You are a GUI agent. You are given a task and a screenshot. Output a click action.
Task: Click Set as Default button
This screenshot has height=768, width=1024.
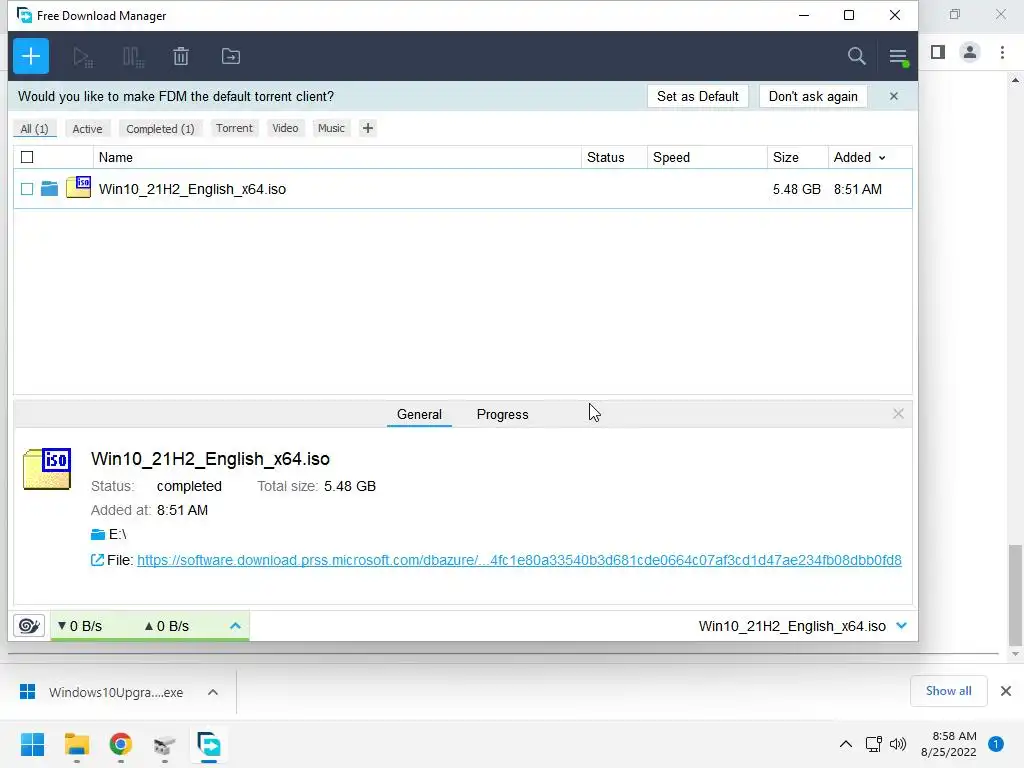point(697,96)
